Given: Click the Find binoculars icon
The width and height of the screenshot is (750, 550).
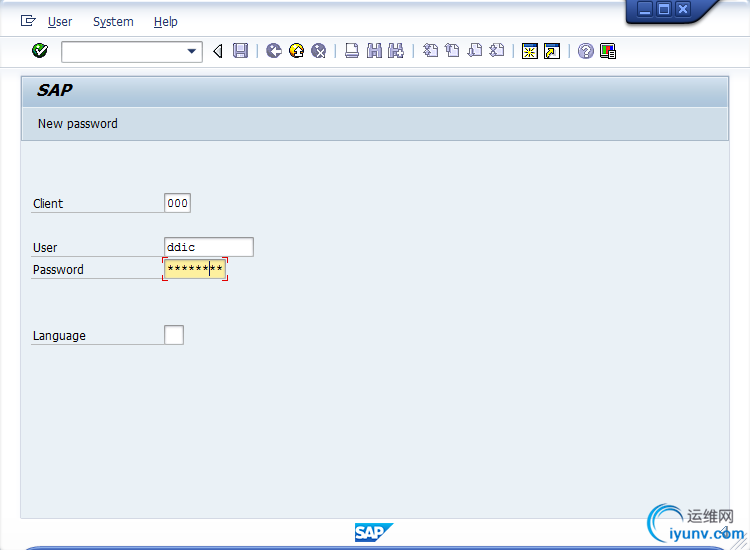Looking at the screenshot, I should click(374, 51).
